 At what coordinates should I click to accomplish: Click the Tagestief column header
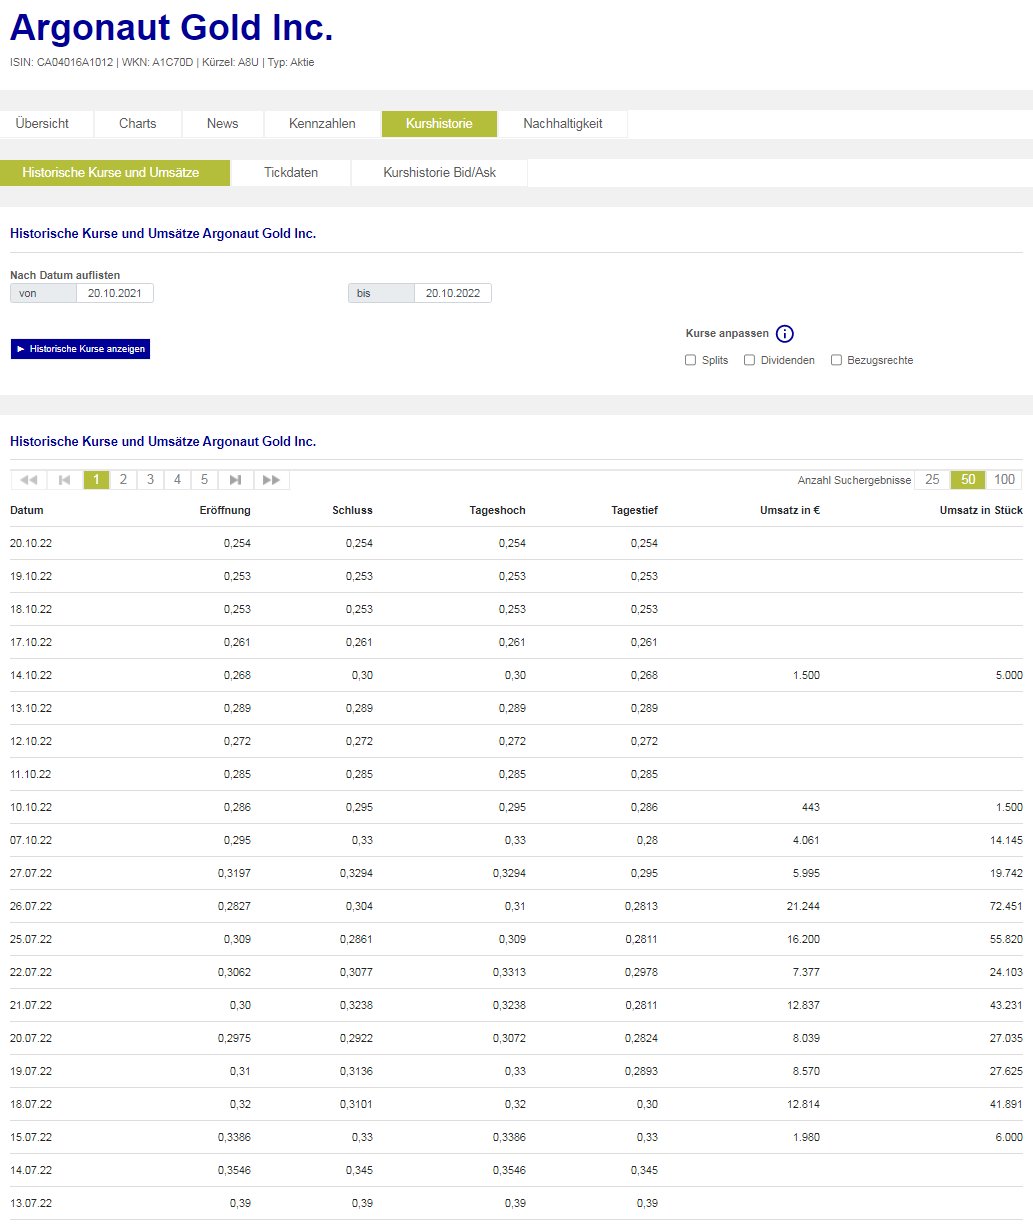(x=635, y=510)
